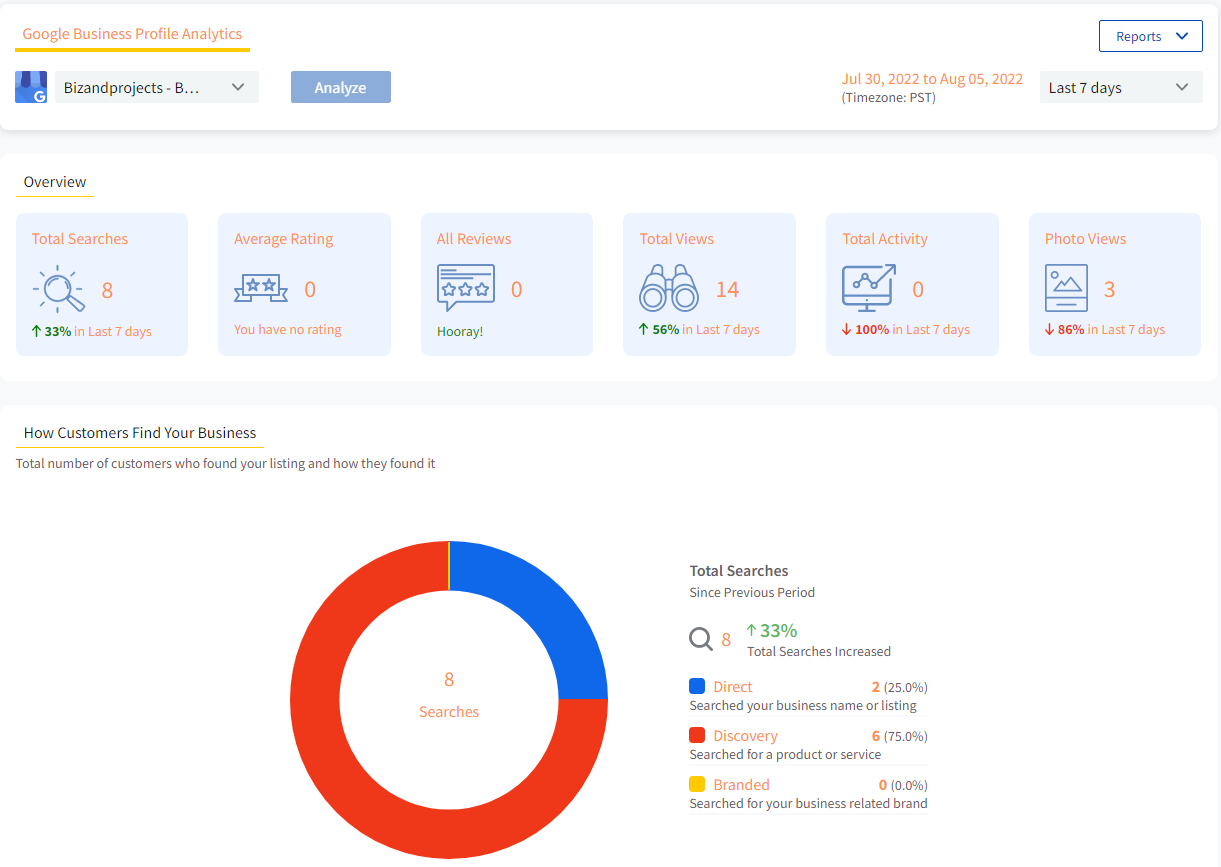Open the Last 7 days date range dropdown
1221x867 pixels.
pos(1118,87)
